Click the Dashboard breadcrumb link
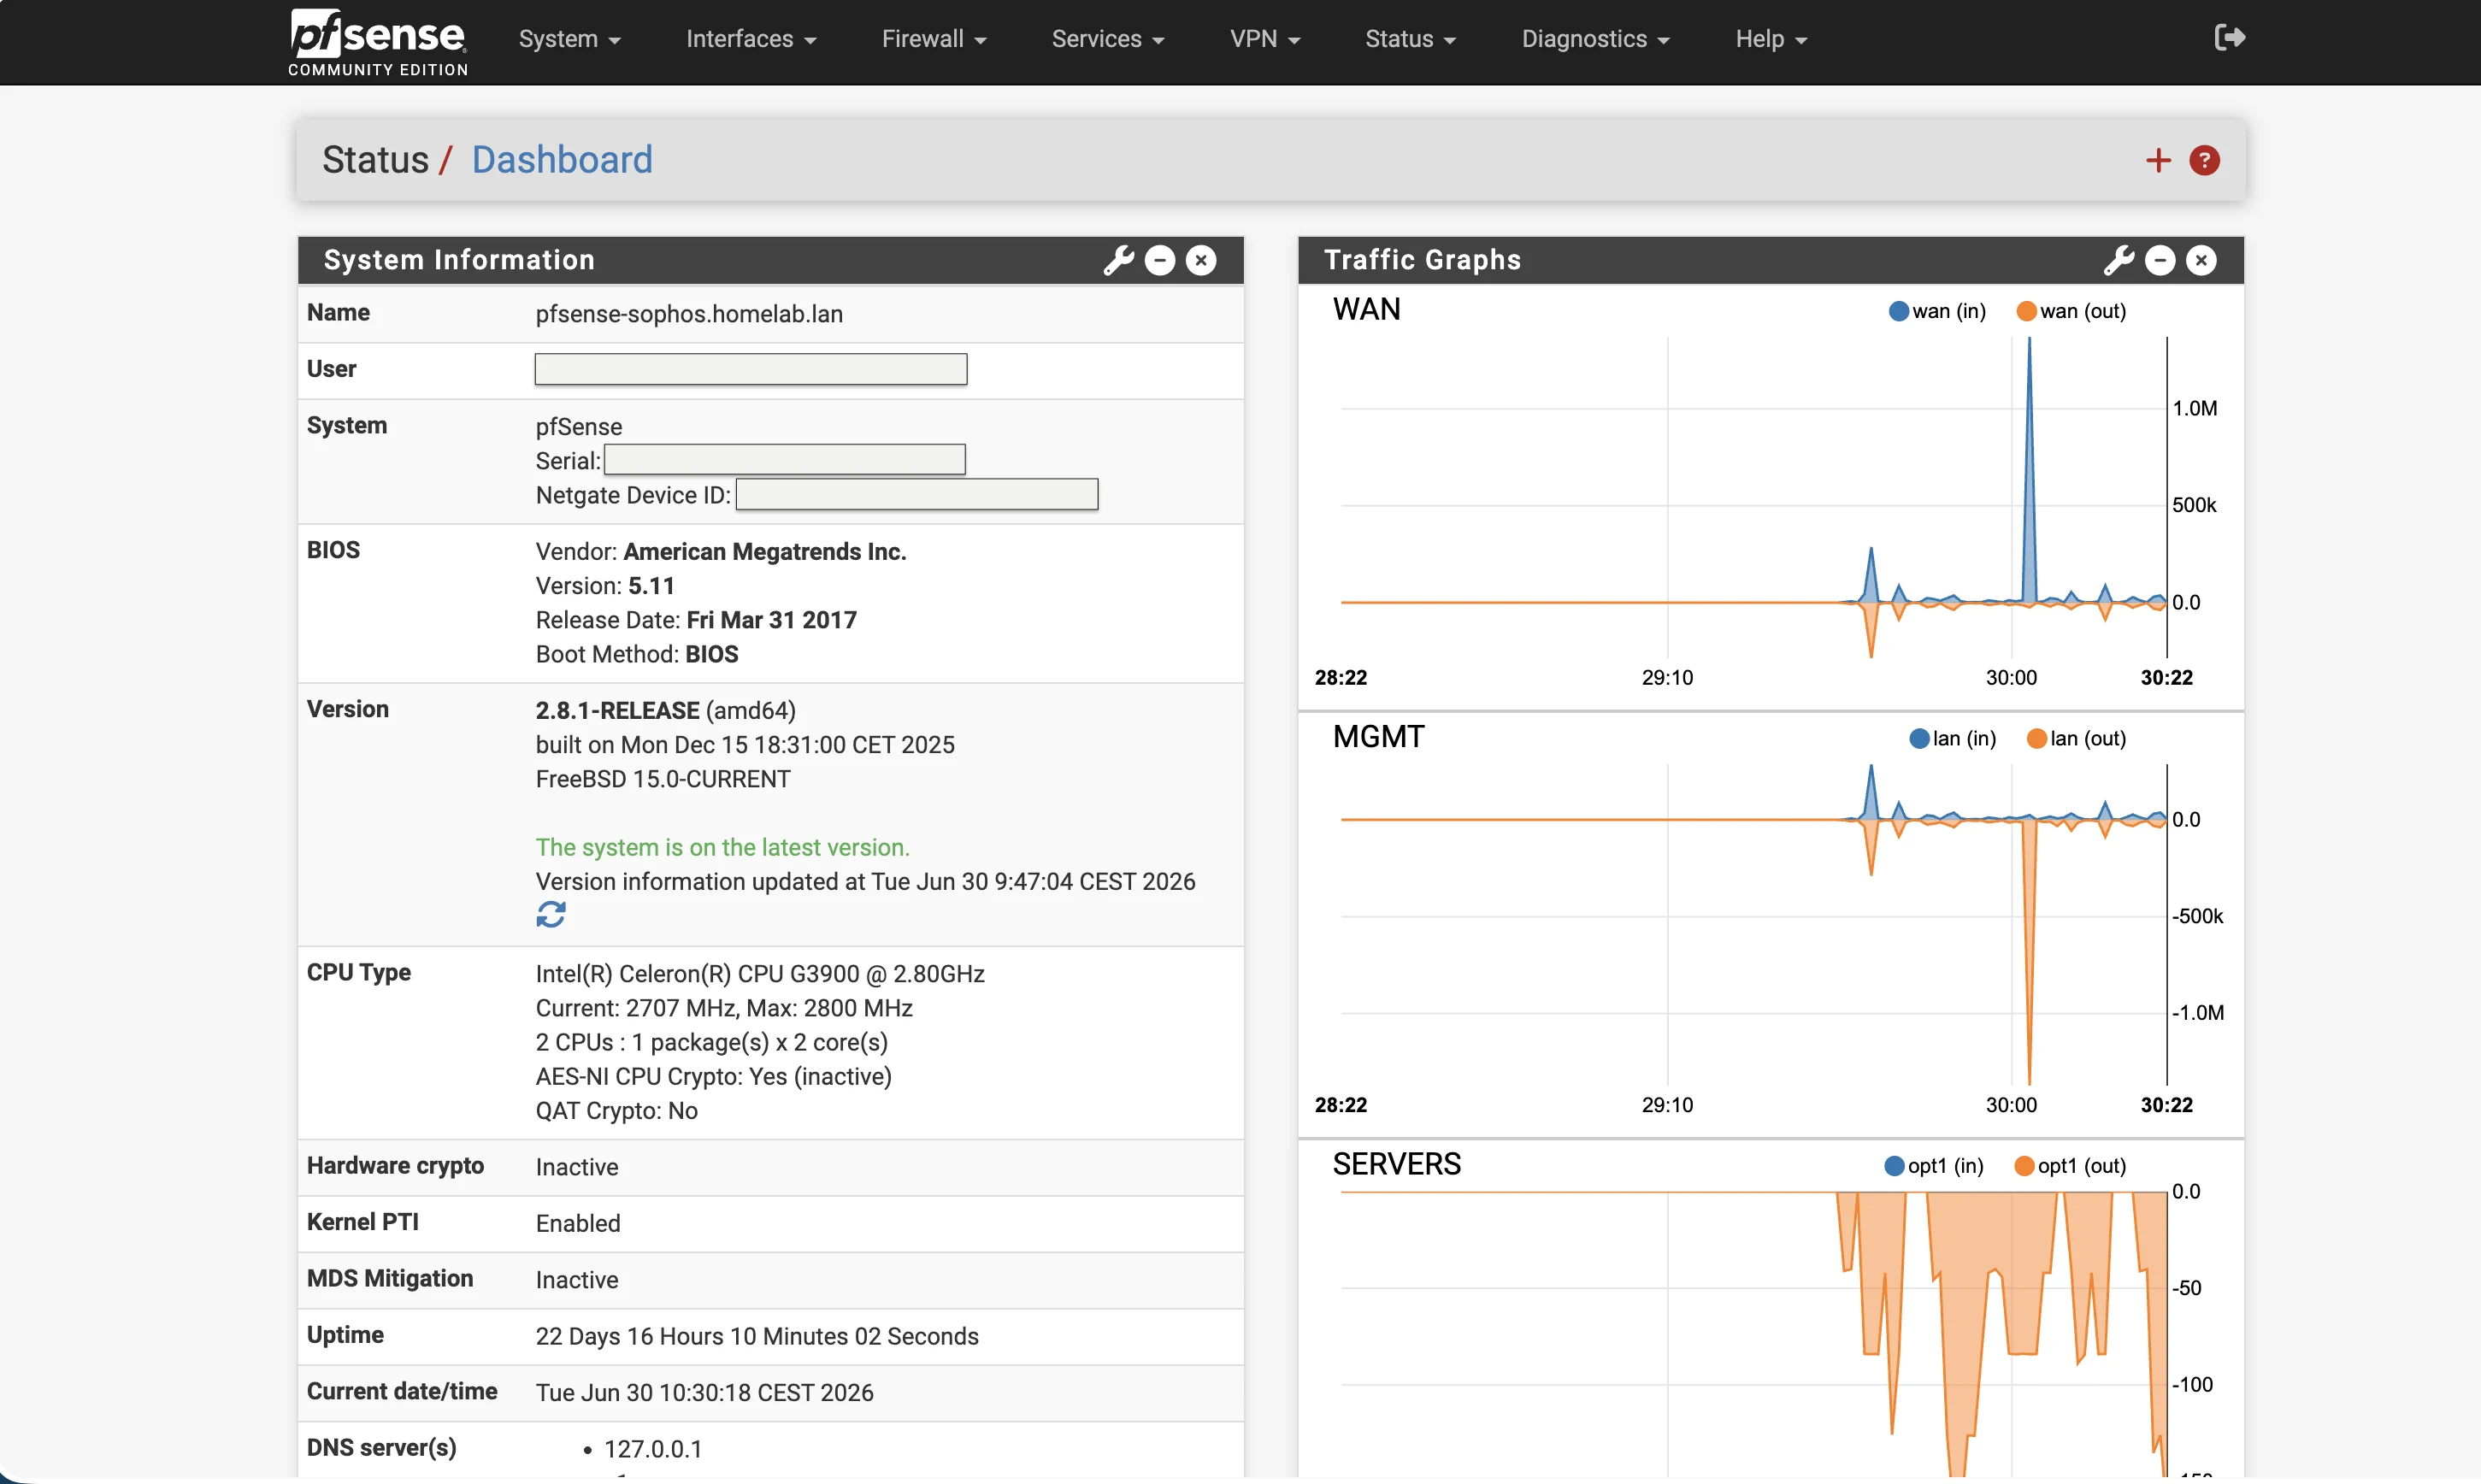The image size is (2481, 1484). [x=562, y=160]
